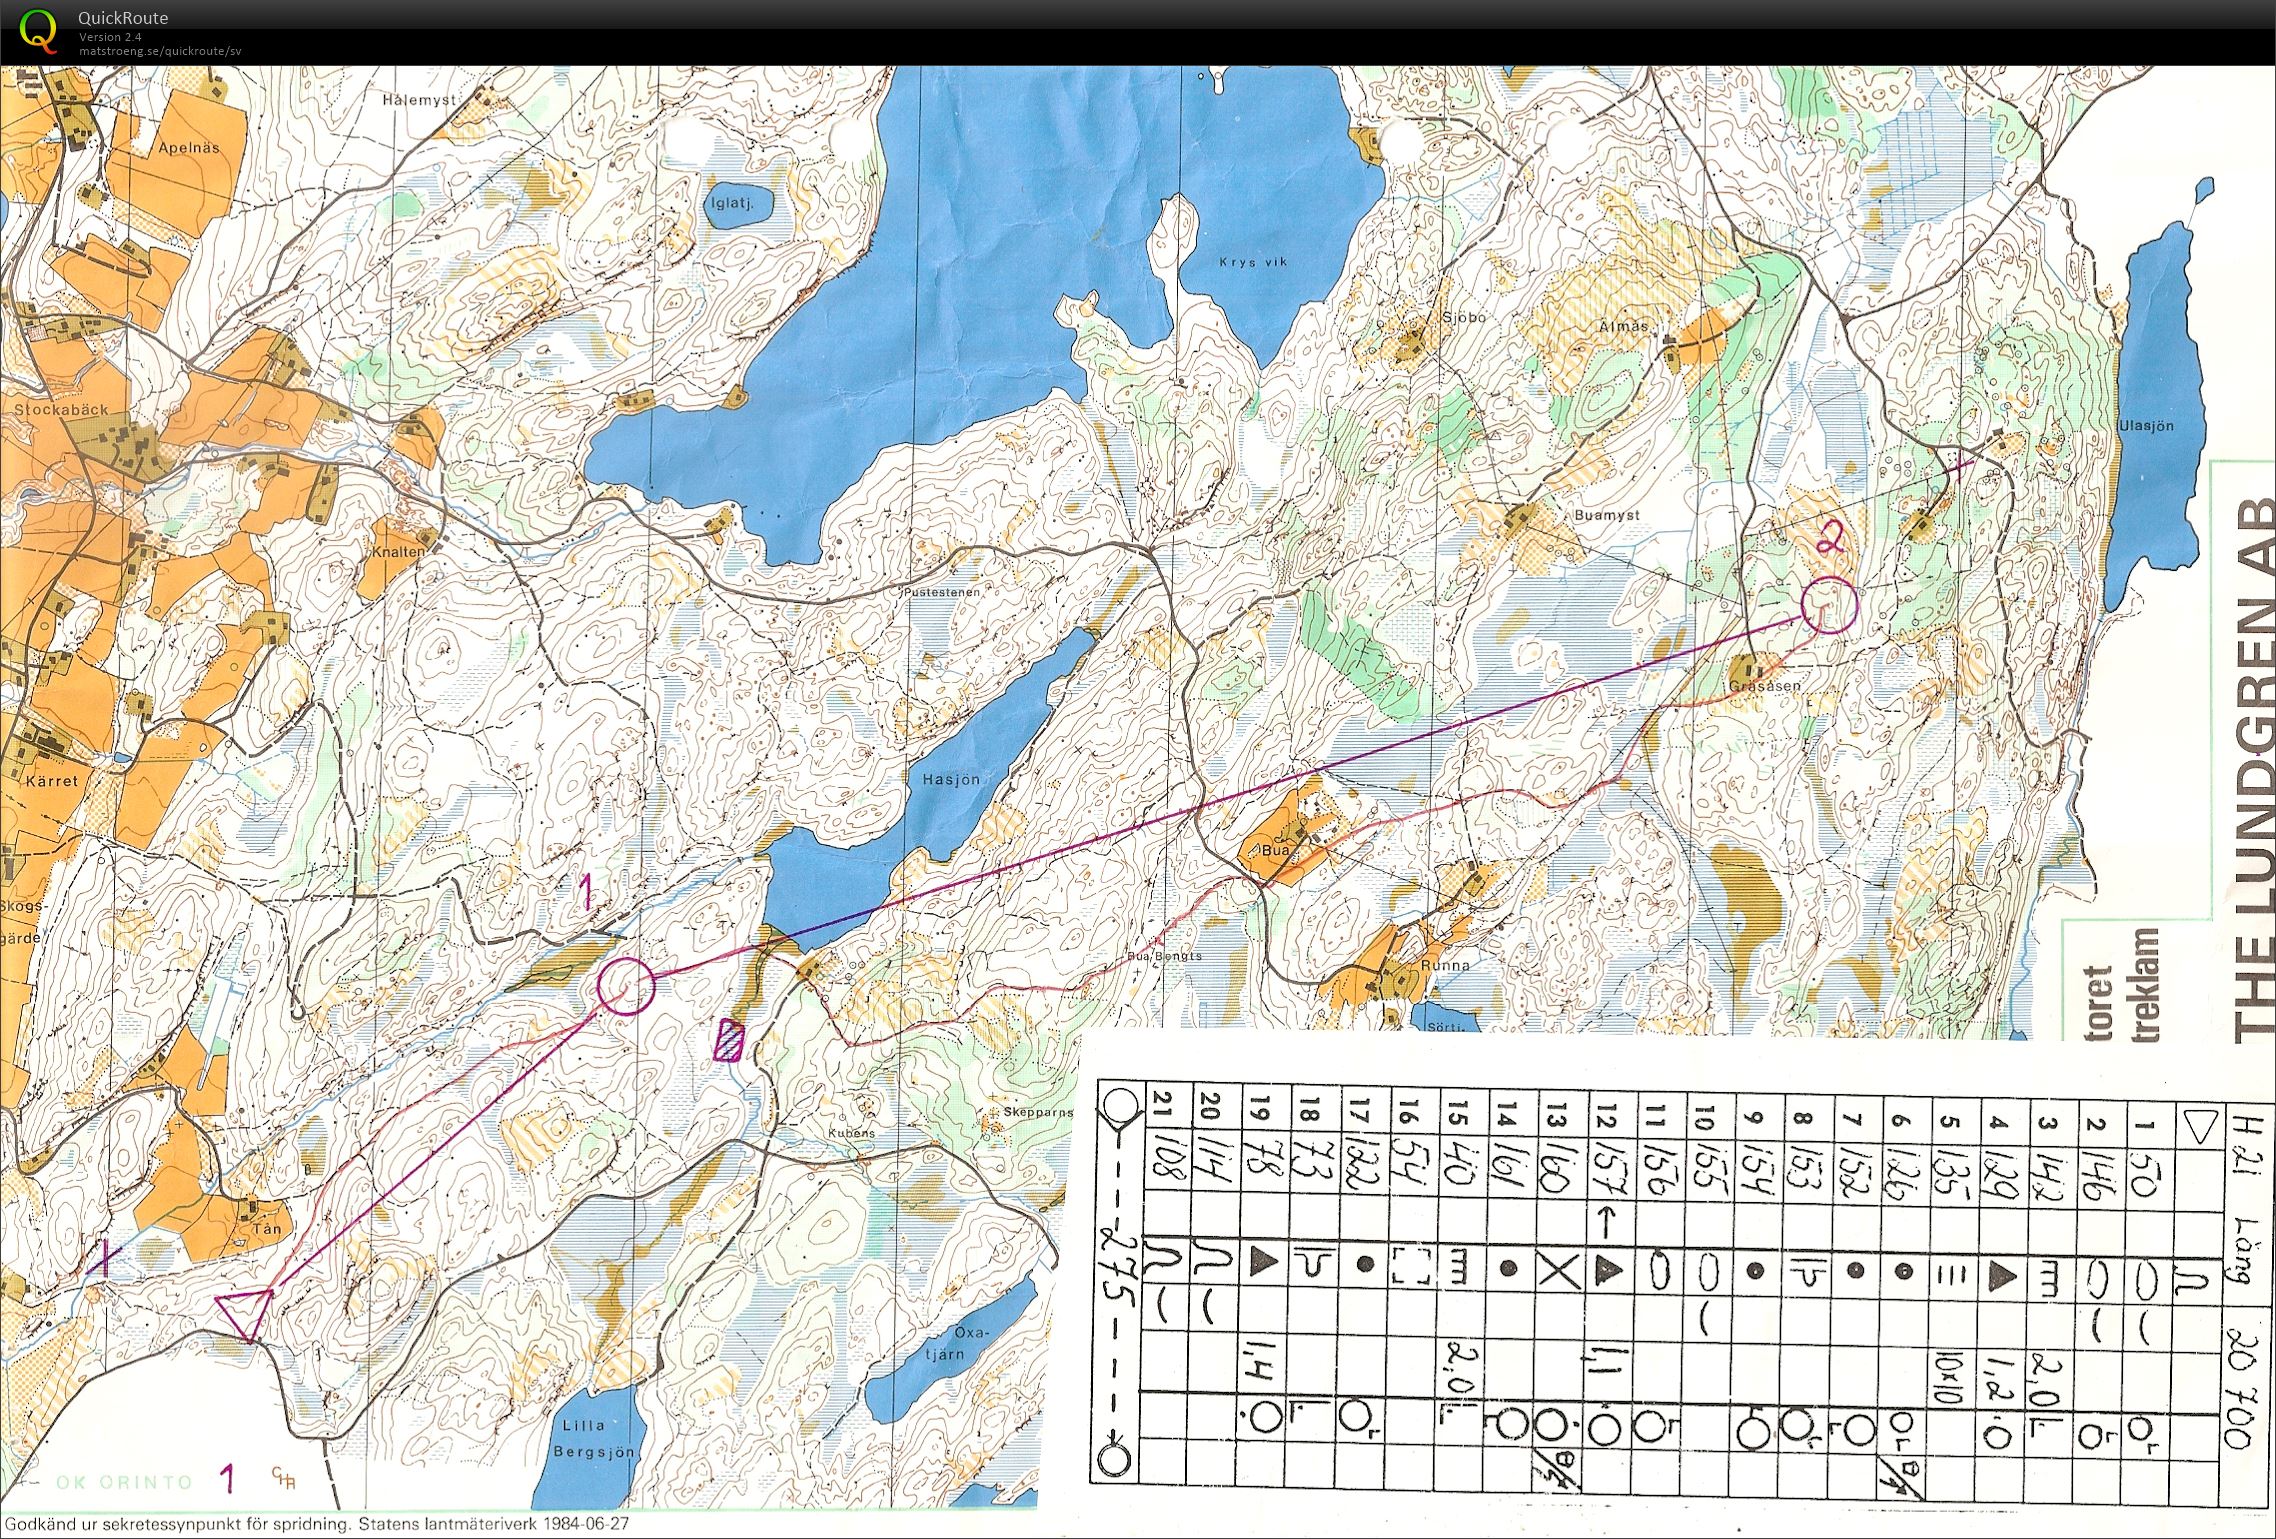This screenshot has width=2276, height=1539.
Task: Click the purple hatched out-of-bounds area
Action: 730,1039
